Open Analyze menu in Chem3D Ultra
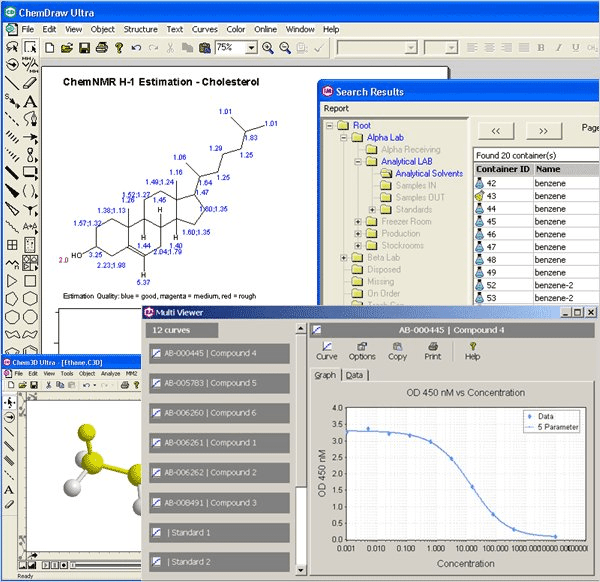The height and width of the screenshot is (582, 600). [111, 373]
